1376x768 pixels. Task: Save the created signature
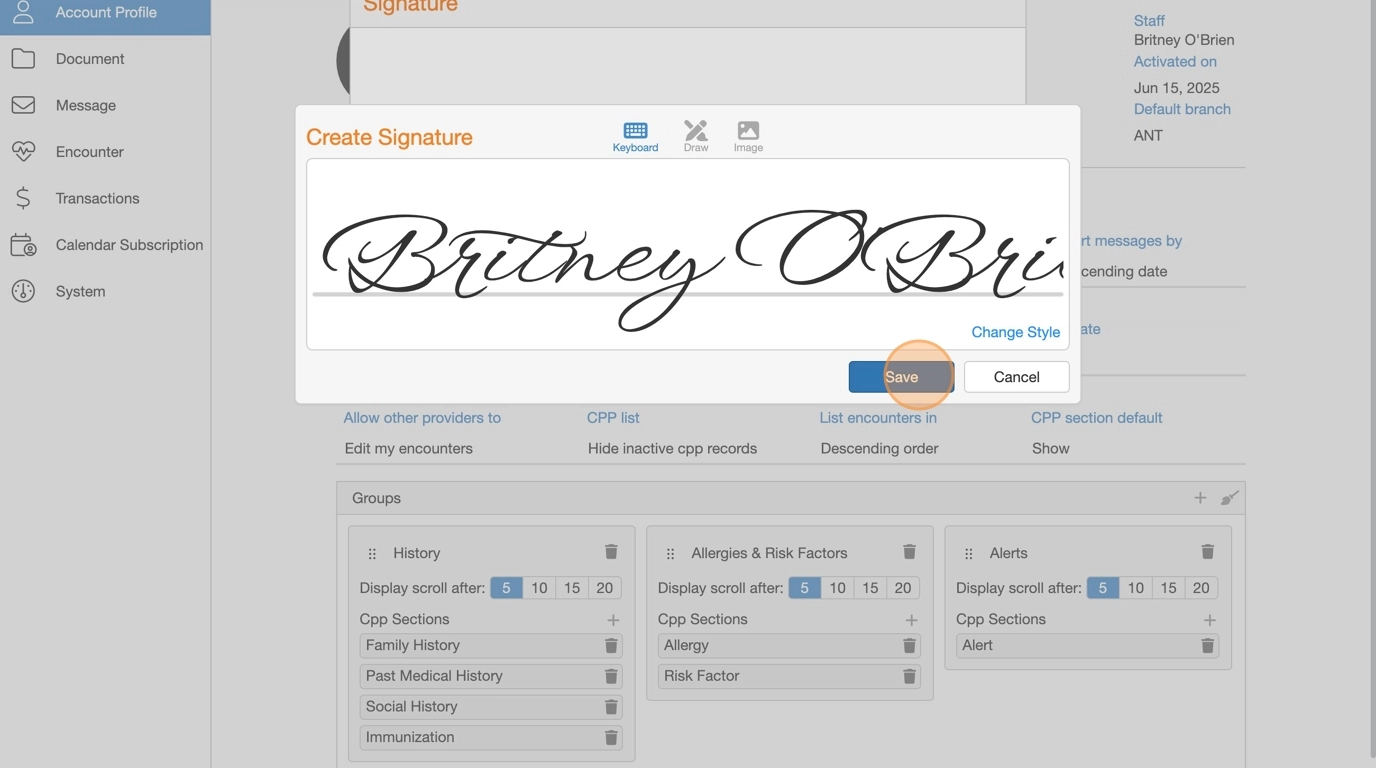pos(900,377)
